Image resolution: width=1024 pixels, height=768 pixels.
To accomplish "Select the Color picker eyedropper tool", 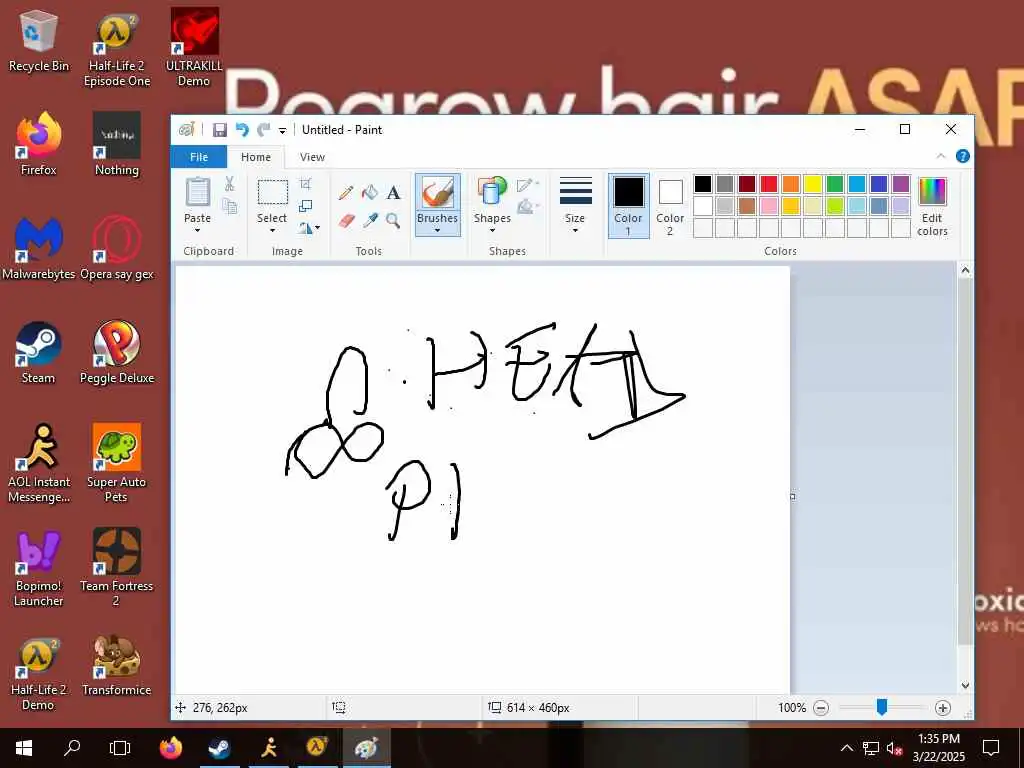I will click(x=370, y=221).
